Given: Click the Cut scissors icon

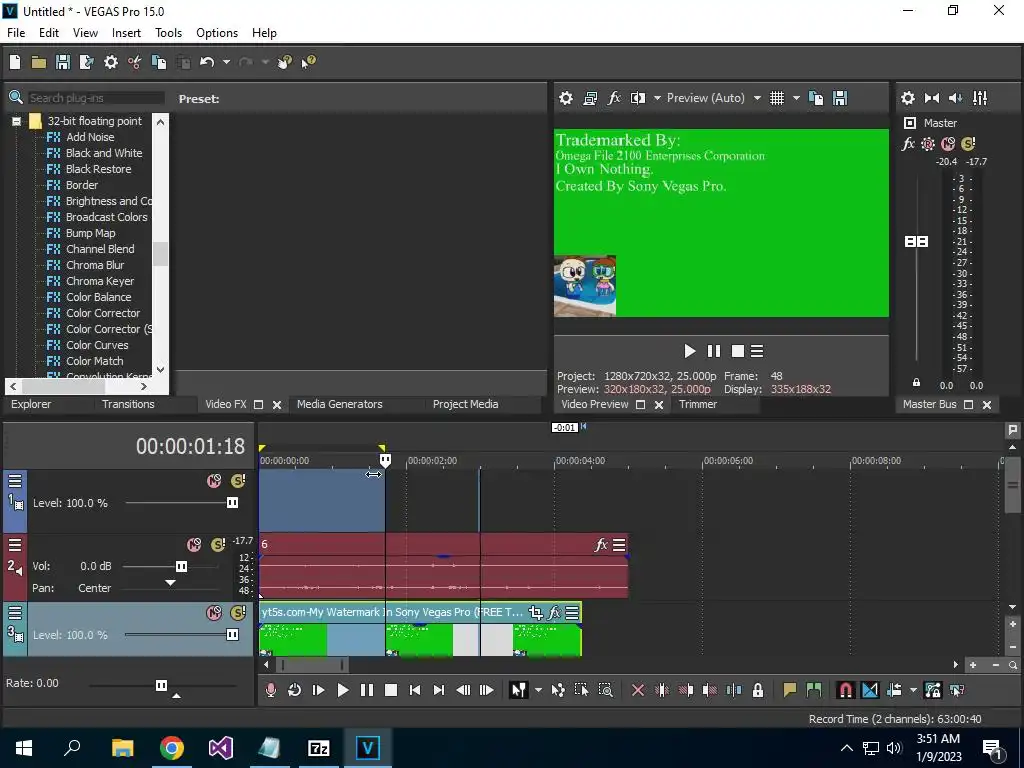Looking at the screenshot, I should coord(135,62).
